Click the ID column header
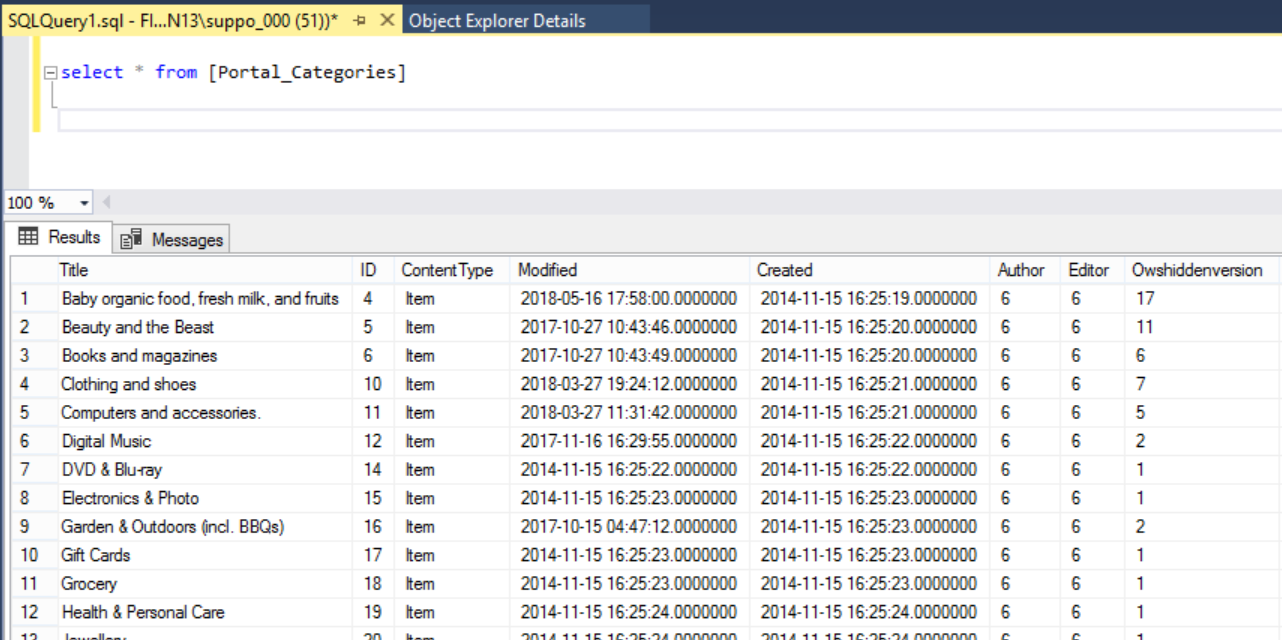The width and height of the screenshot is (1282, 640). tap(374, 270)
